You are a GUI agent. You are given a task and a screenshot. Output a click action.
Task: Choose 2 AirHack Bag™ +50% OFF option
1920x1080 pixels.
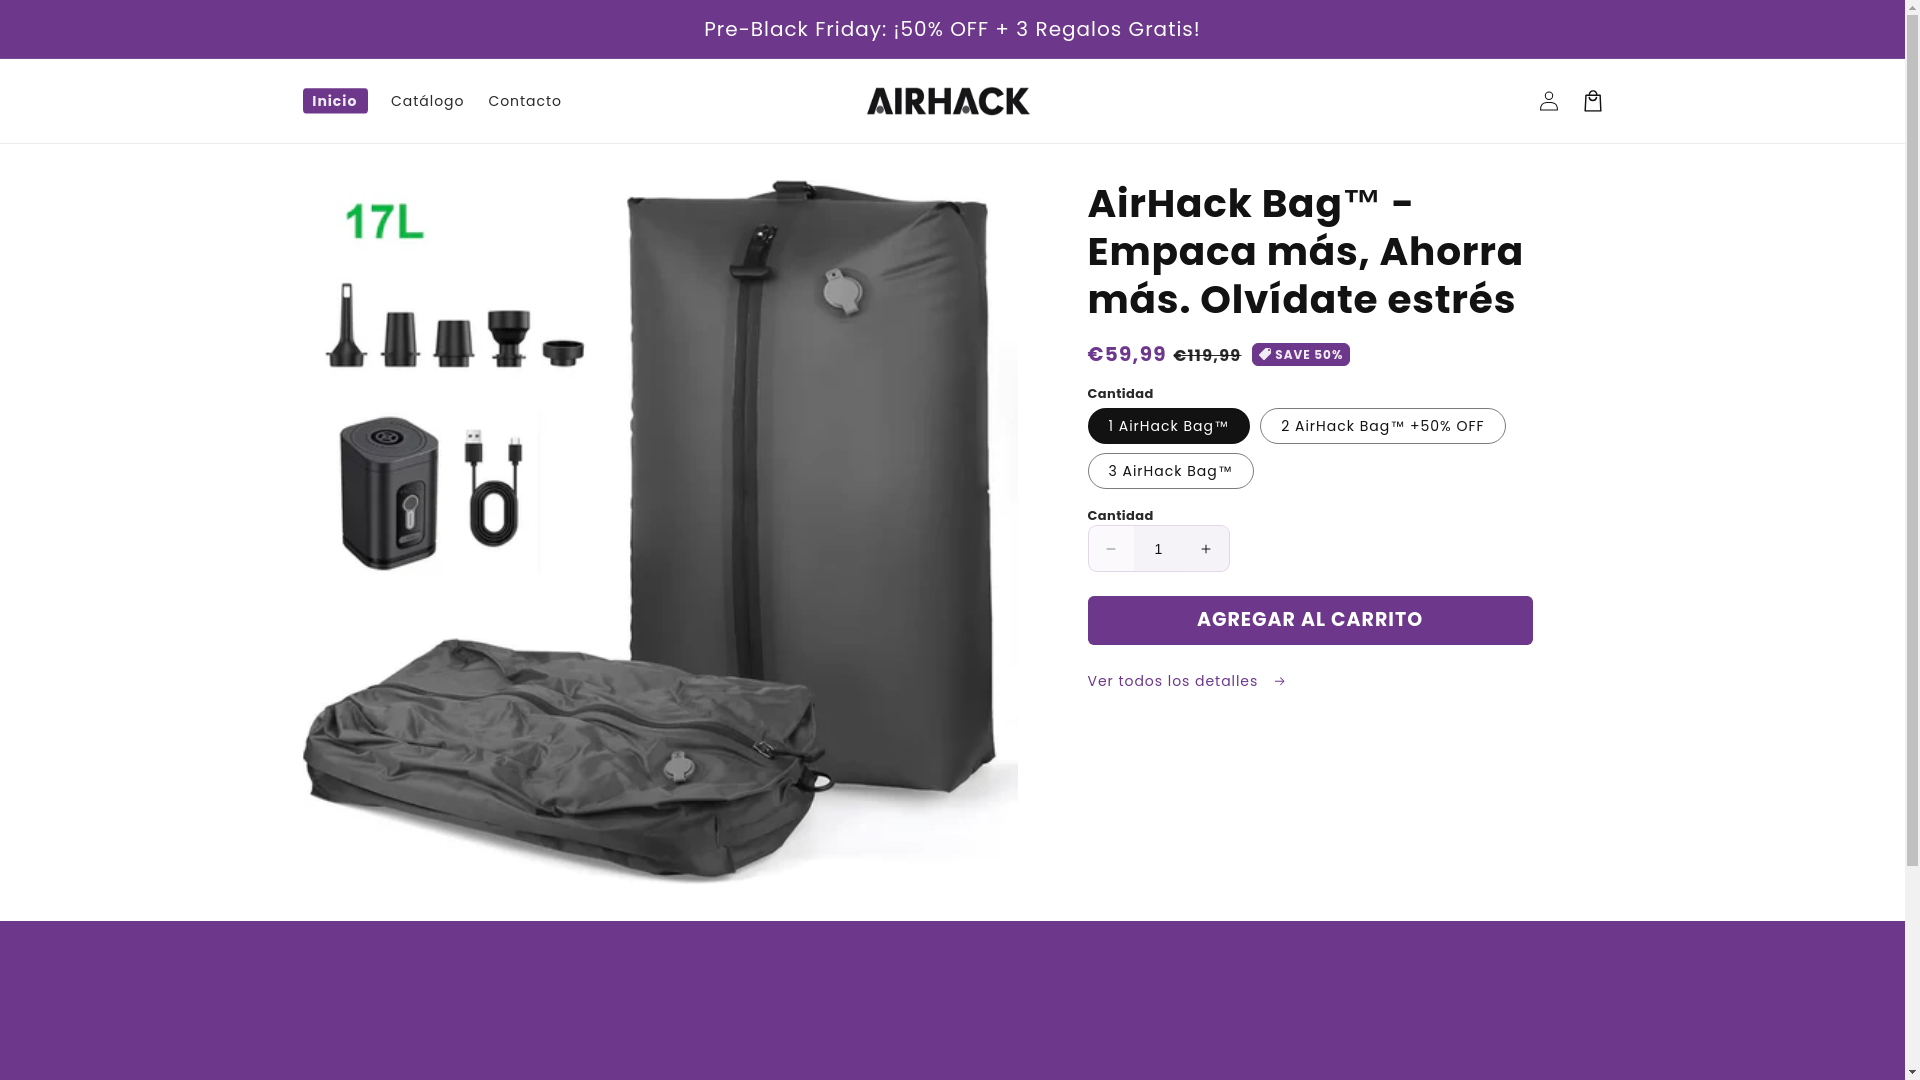[x=1382, y=426]
